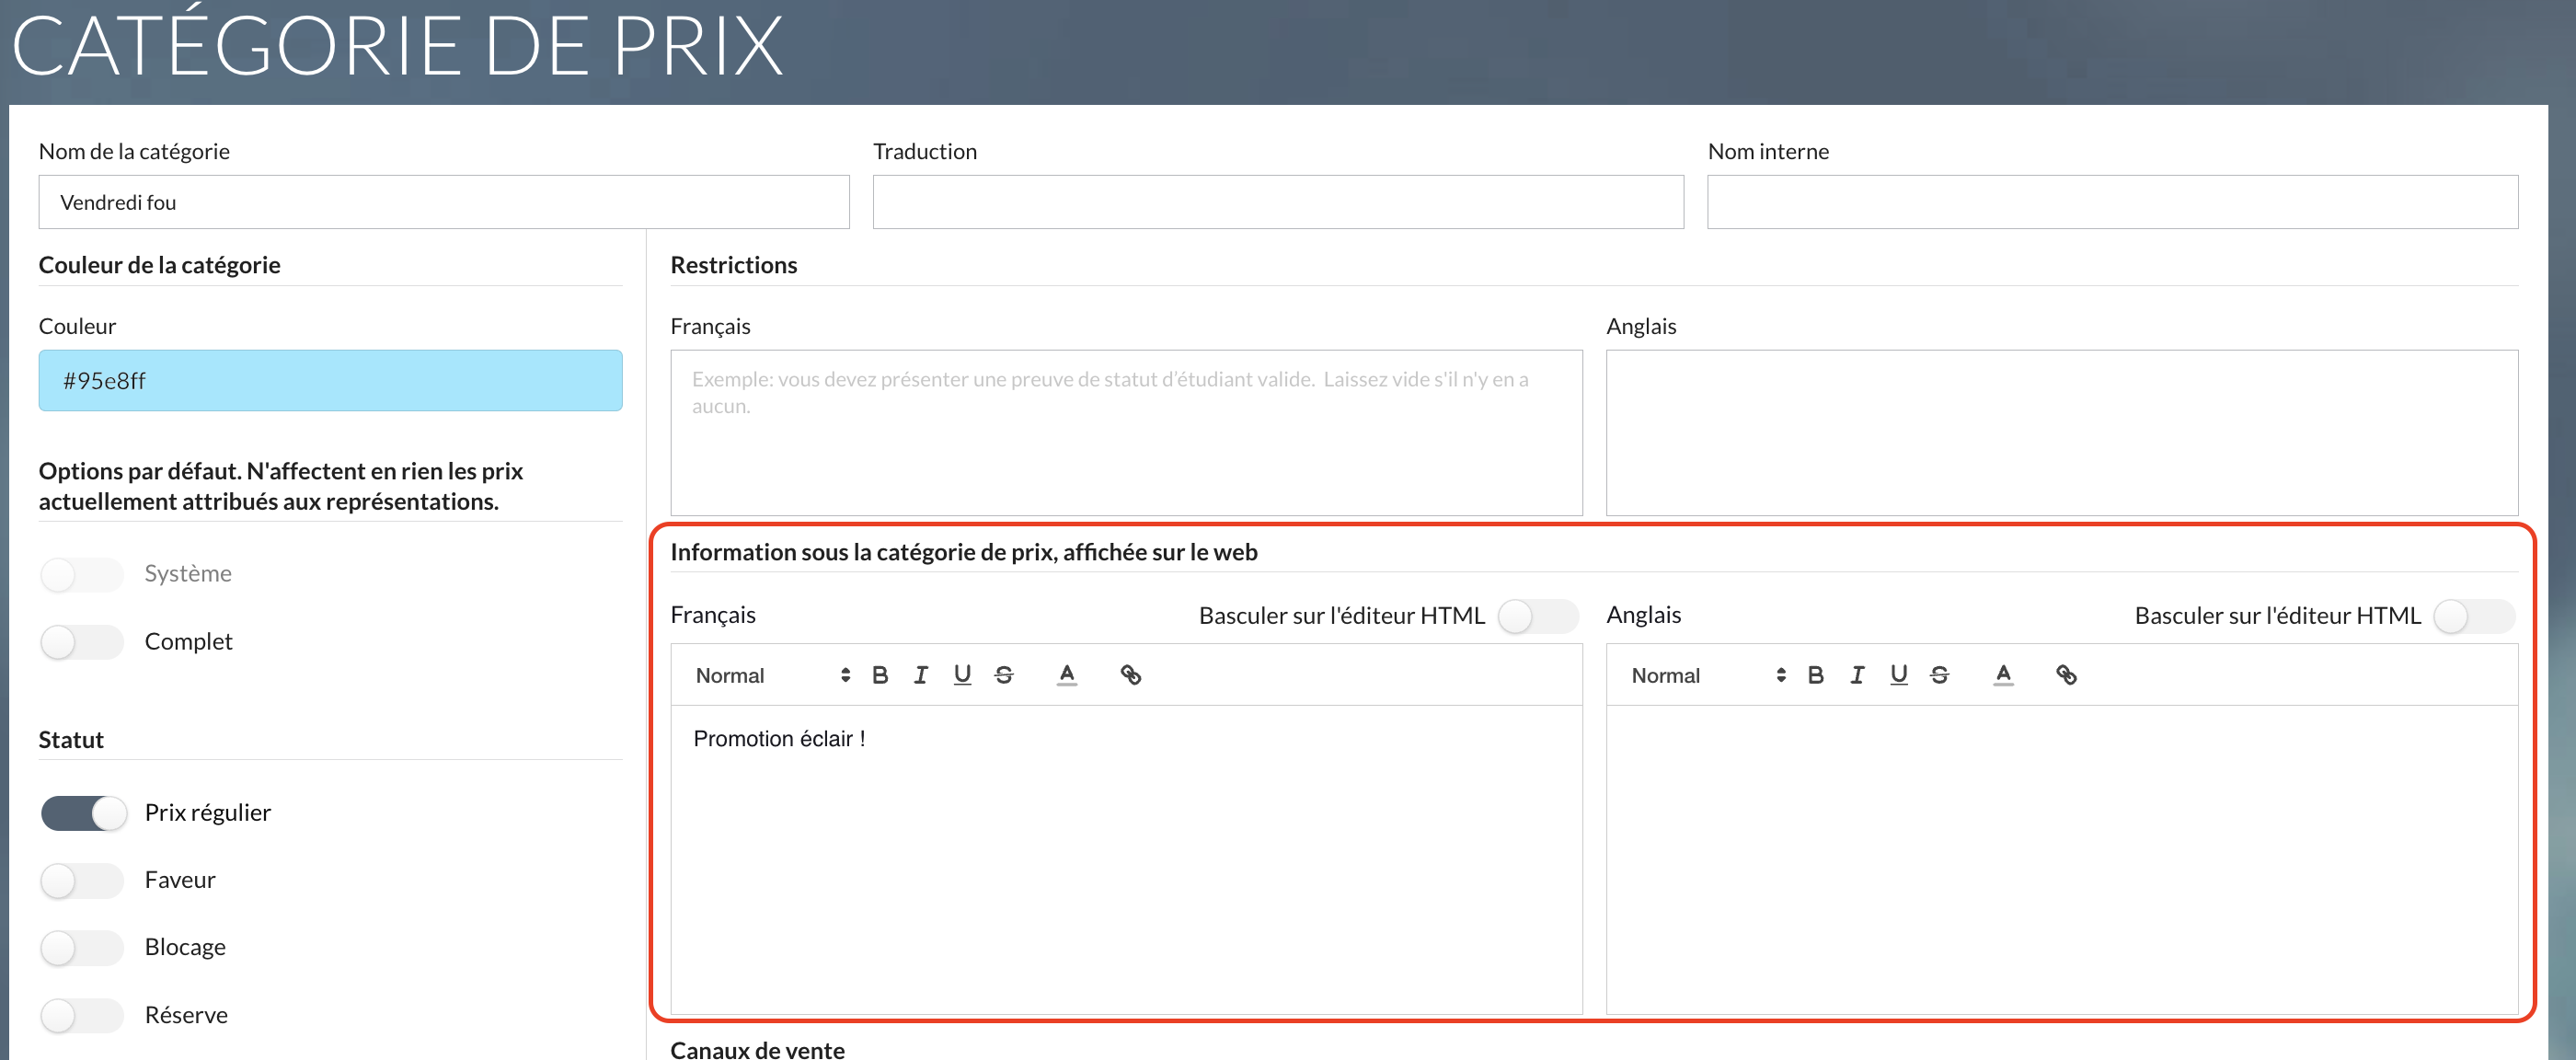Focus the Anglais restrictions text area
This screenshot has height=1060, width=2576.
pyautogui.click(x=2062, y=432)
